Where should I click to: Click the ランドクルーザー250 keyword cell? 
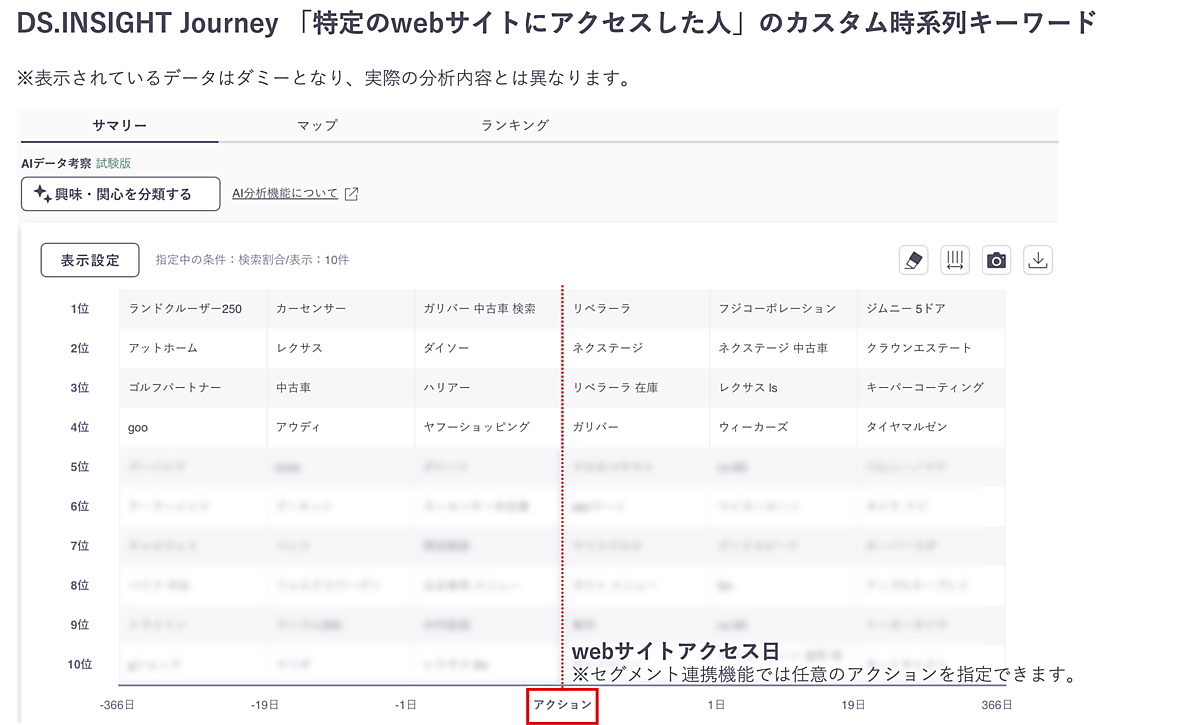[185, 309]
